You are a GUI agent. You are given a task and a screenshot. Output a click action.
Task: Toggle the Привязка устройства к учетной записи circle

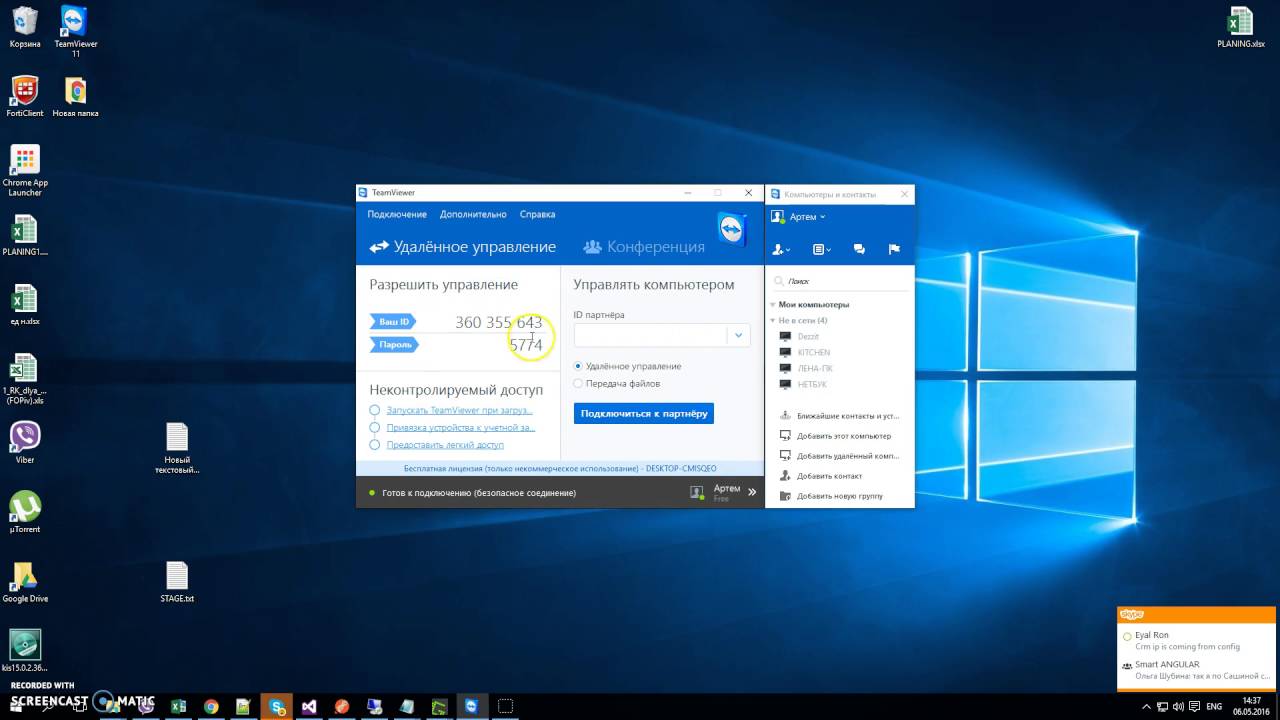coord(375,427)
